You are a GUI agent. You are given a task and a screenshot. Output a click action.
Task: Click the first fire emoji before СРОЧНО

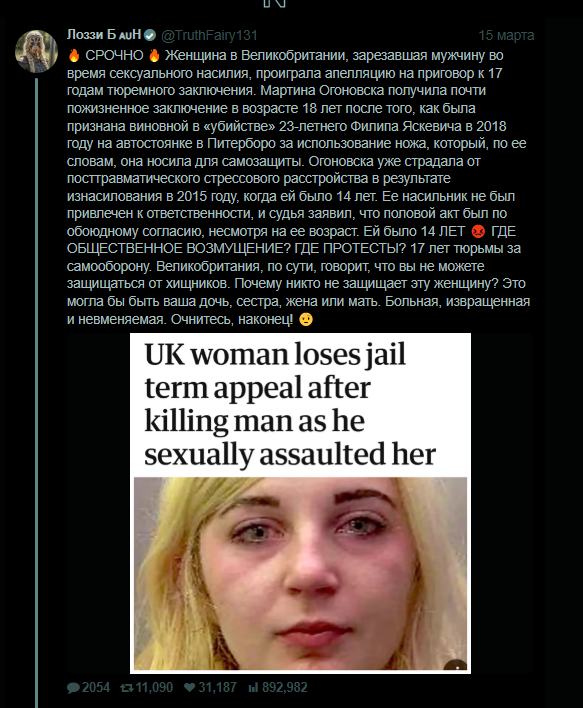click(74, 55)
